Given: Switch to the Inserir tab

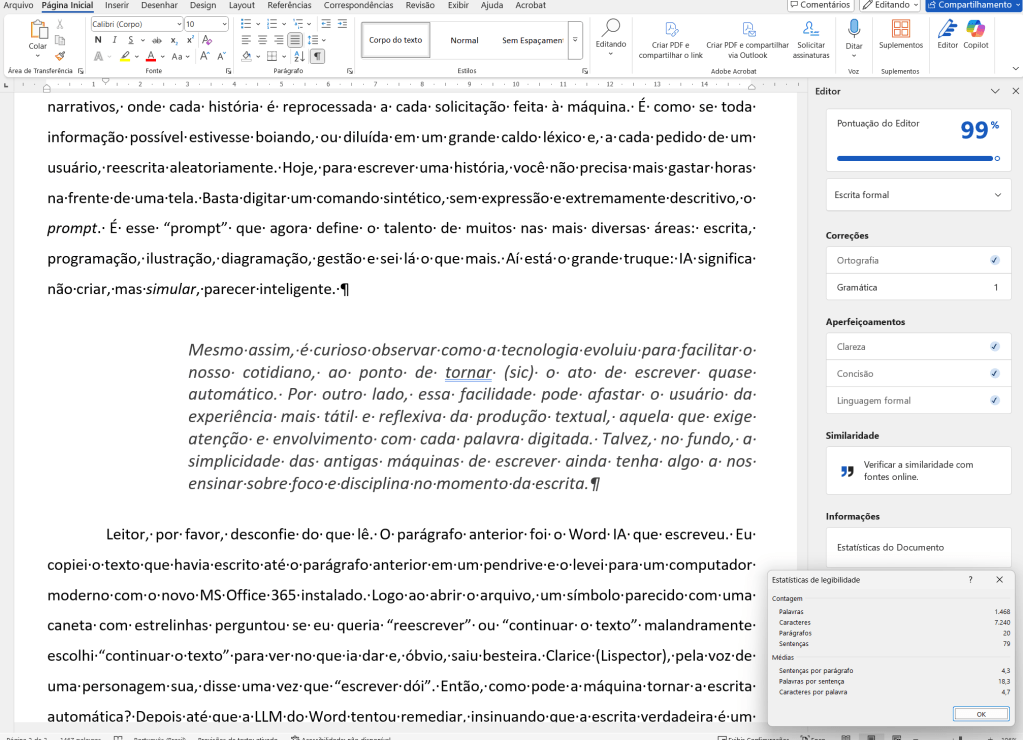Looking at the screenshot, I should [x=117, y=5].
